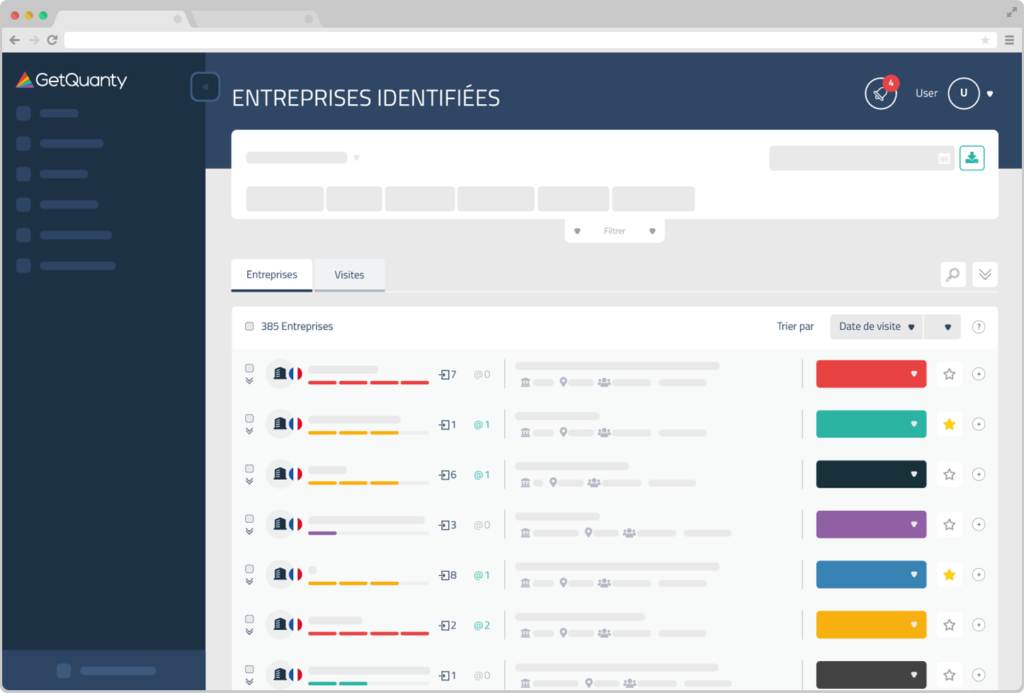
Task: Click the browser address bar
Action: pyautogui.click(x=520, y=40)
